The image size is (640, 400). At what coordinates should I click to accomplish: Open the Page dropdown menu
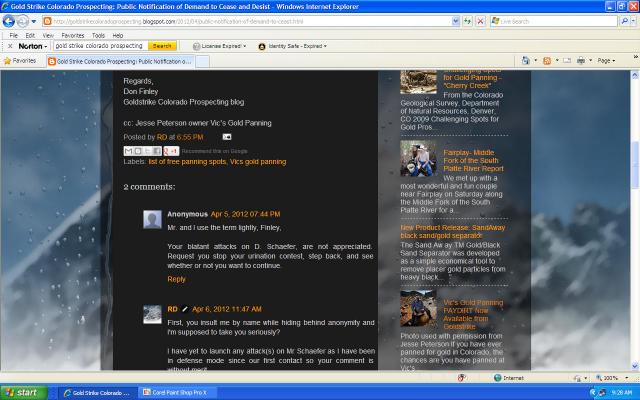pos(606,61)
